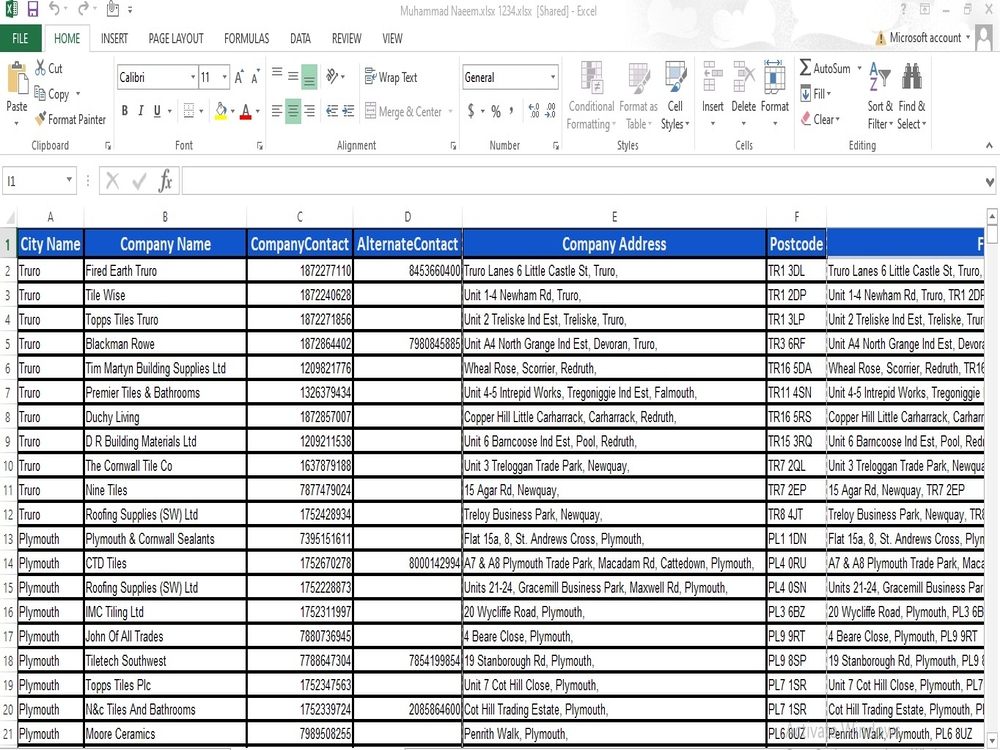
Task: Expand the Name Box dropdown arrow
Action: 69,180
